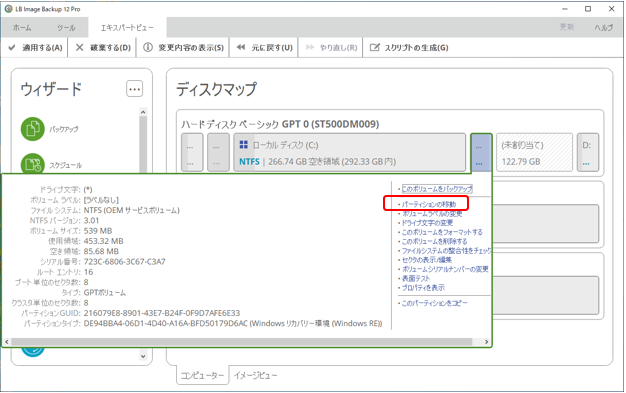Click the popup horizontal scrollbar thumb

click(242, 342)
